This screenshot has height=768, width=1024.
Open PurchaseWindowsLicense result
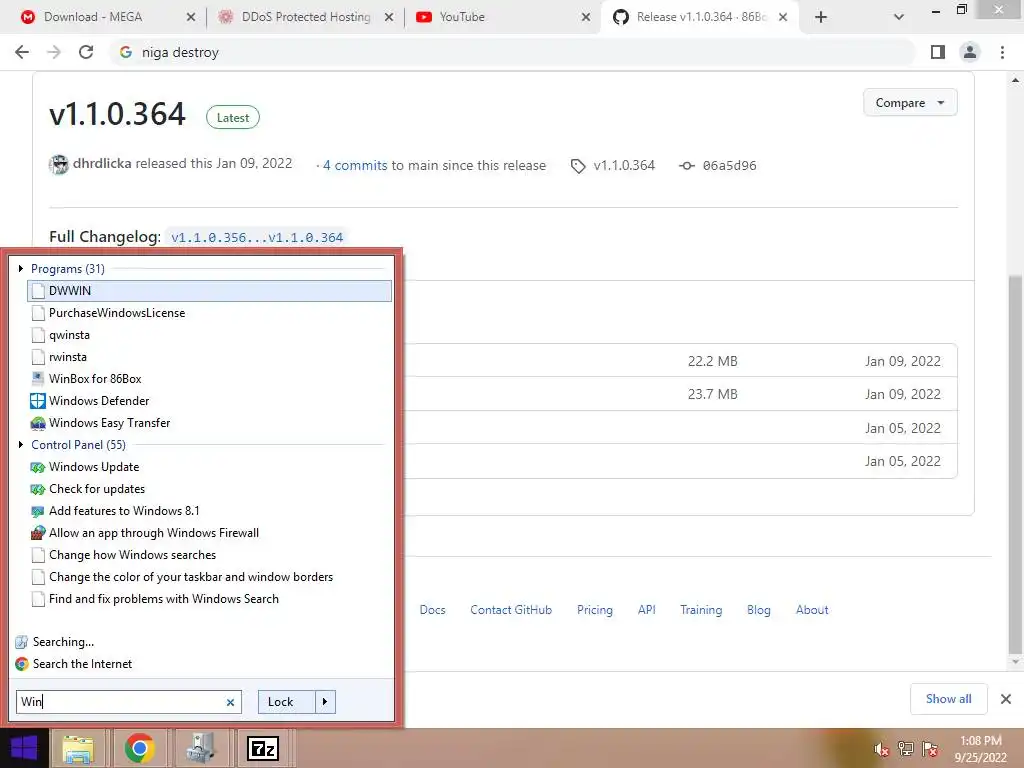click(x=209, y=313)
